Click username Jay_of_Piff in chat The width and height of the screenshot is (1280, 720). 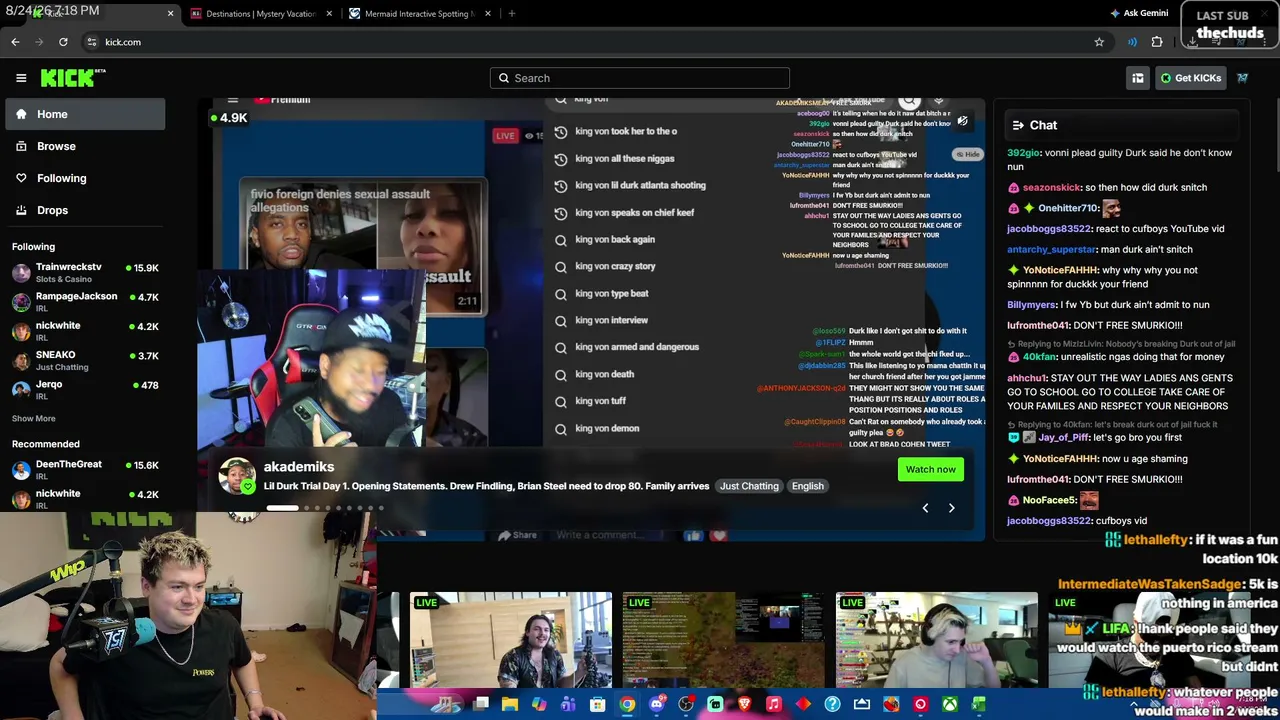[1064, 437]
